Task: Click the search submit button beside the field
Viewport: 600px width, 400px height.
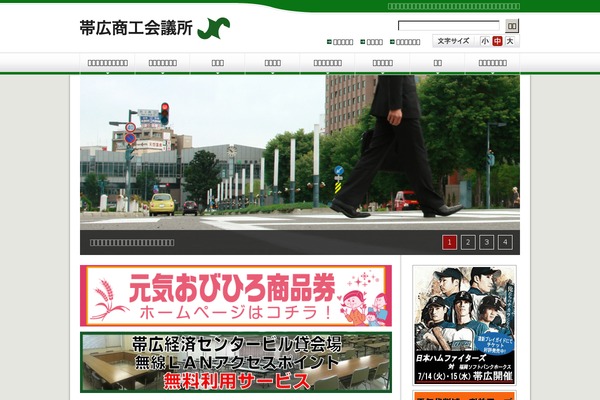Action: pos(512,26)
